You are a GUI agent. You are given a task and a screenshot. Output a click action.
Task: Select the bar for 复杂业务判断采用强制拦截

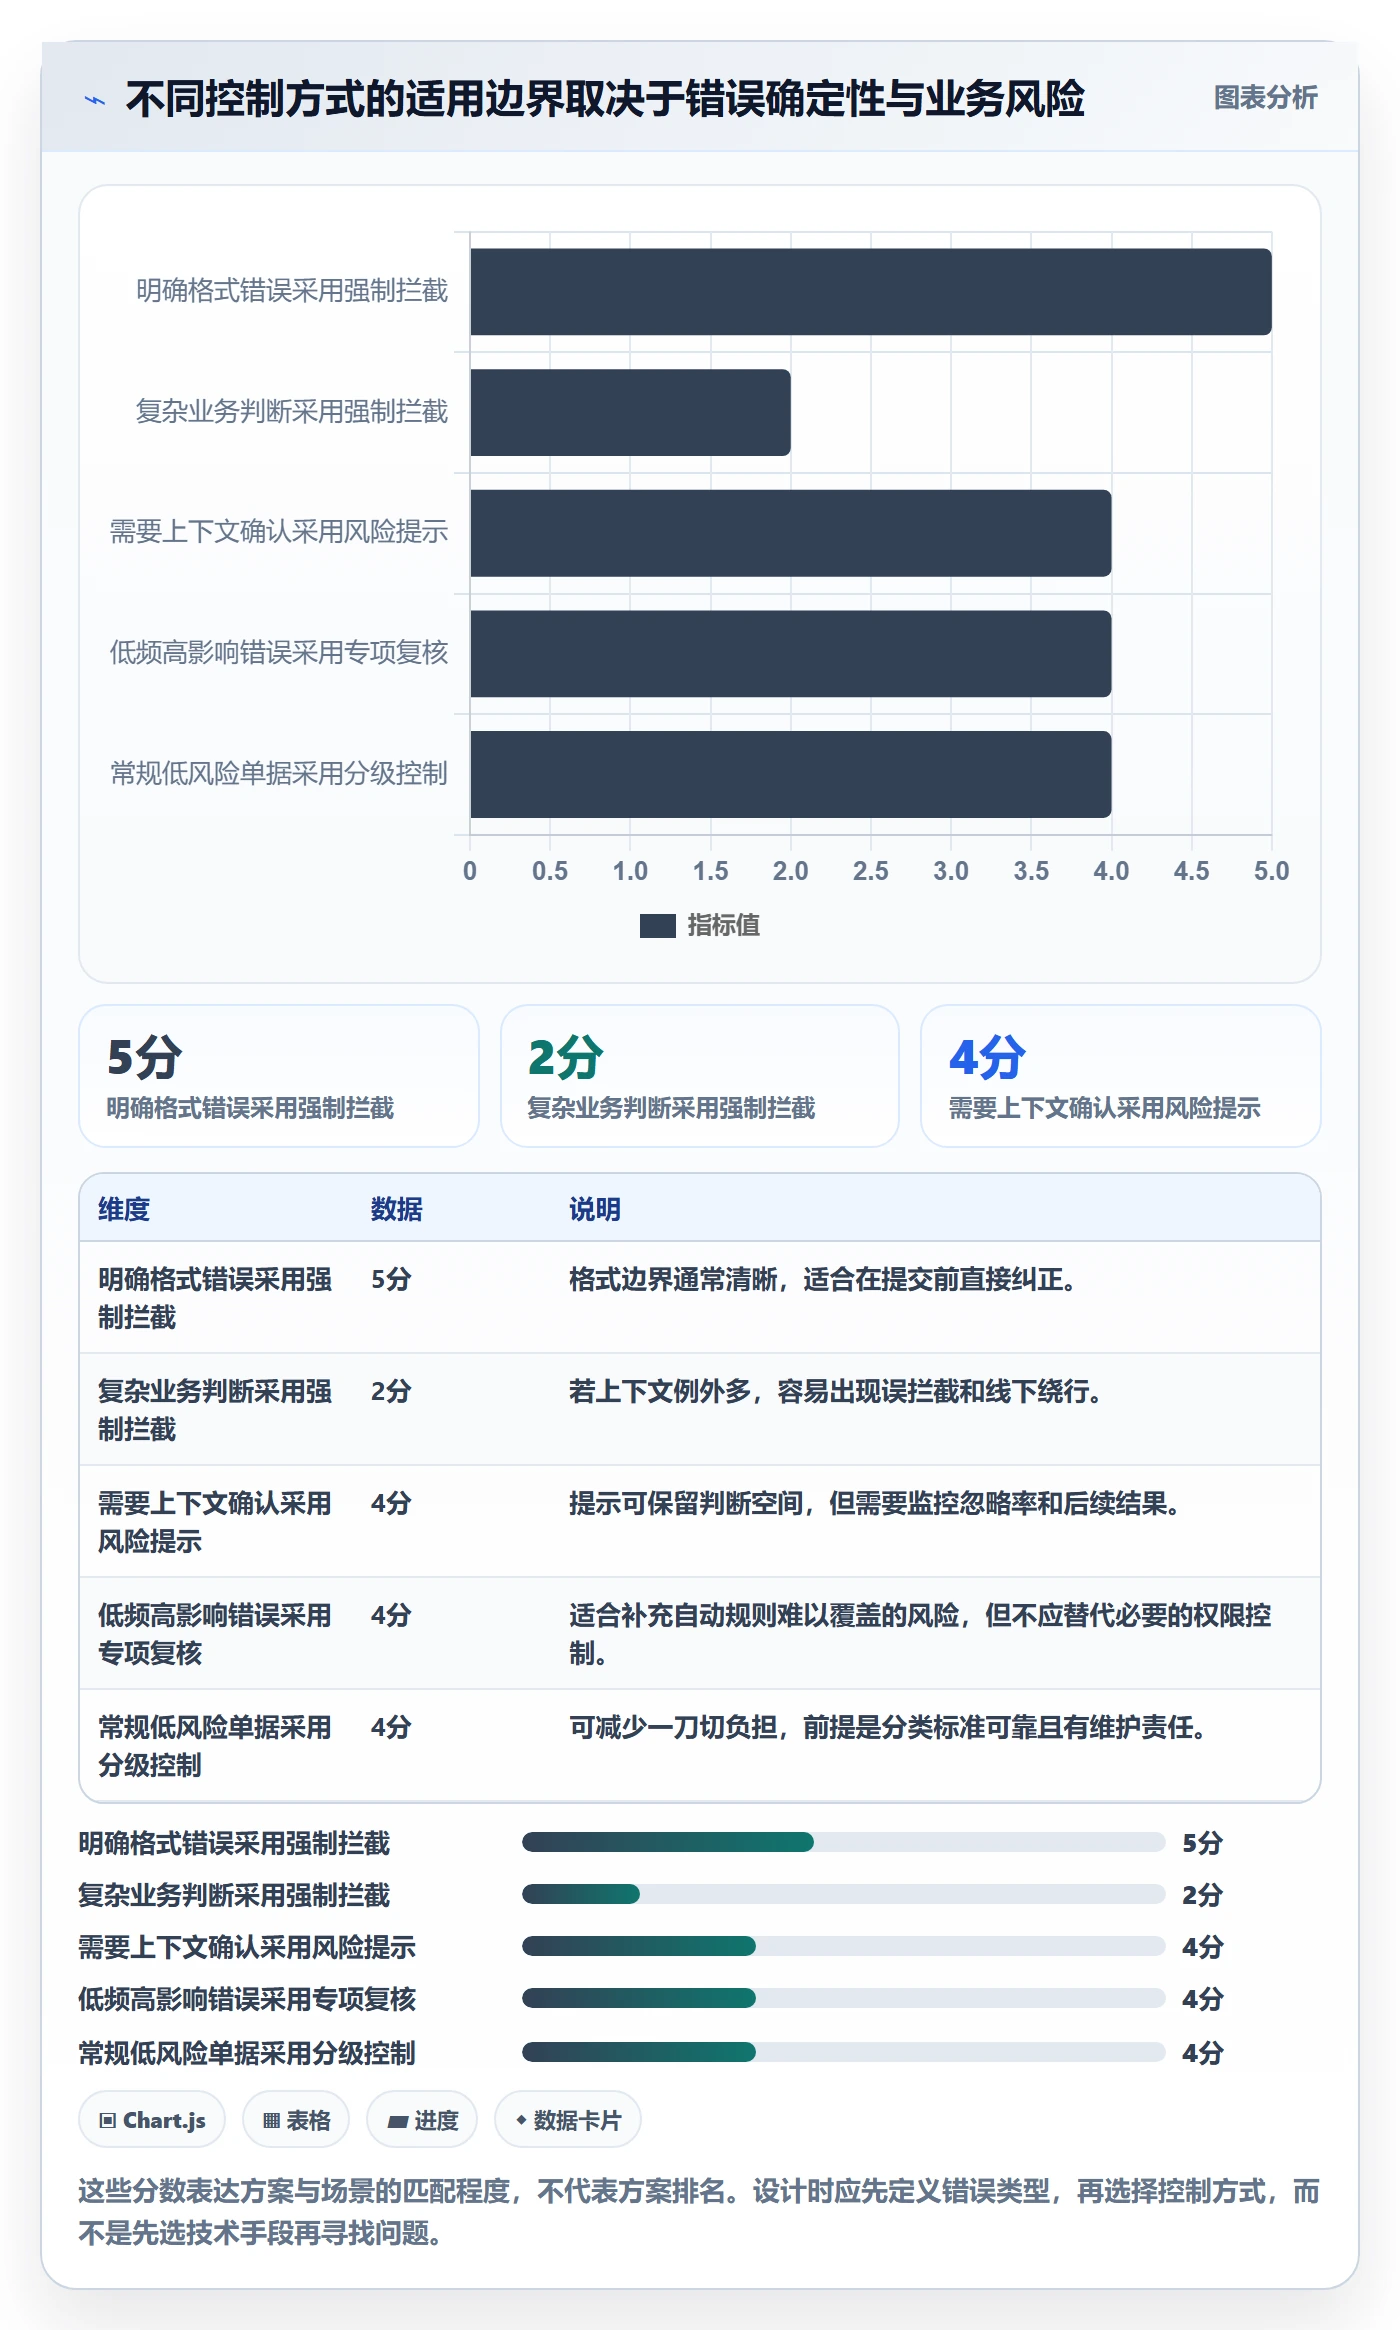630,412
